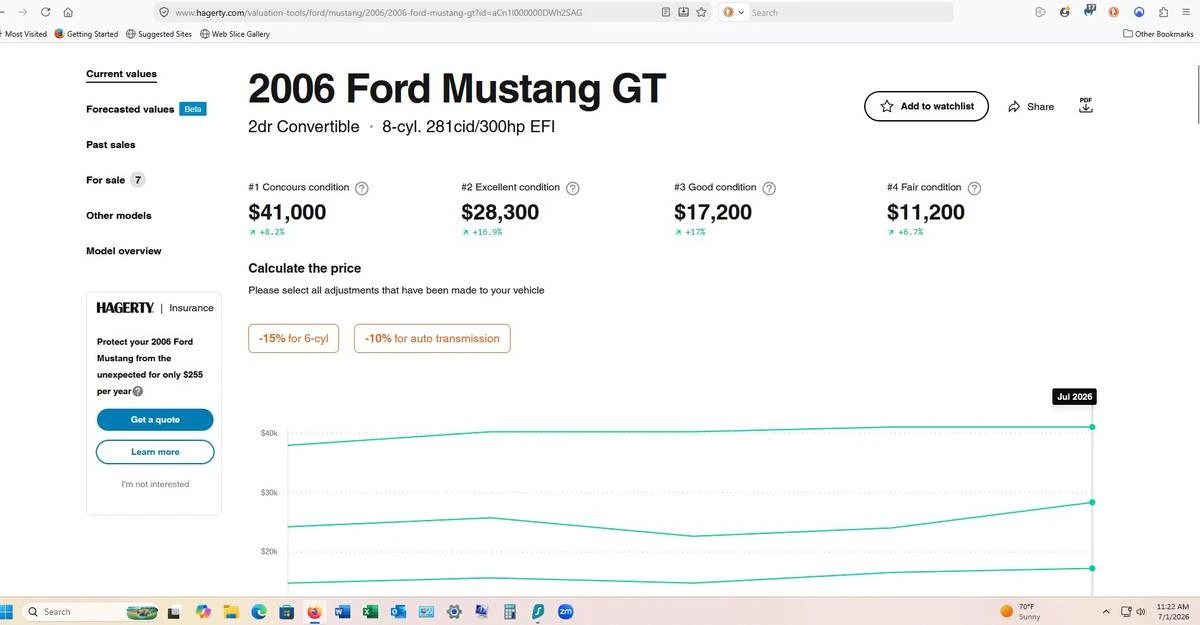Screen dimensions: 1200x625
Task: Click the help icon after 'per year'
Action: click(138, 391)
